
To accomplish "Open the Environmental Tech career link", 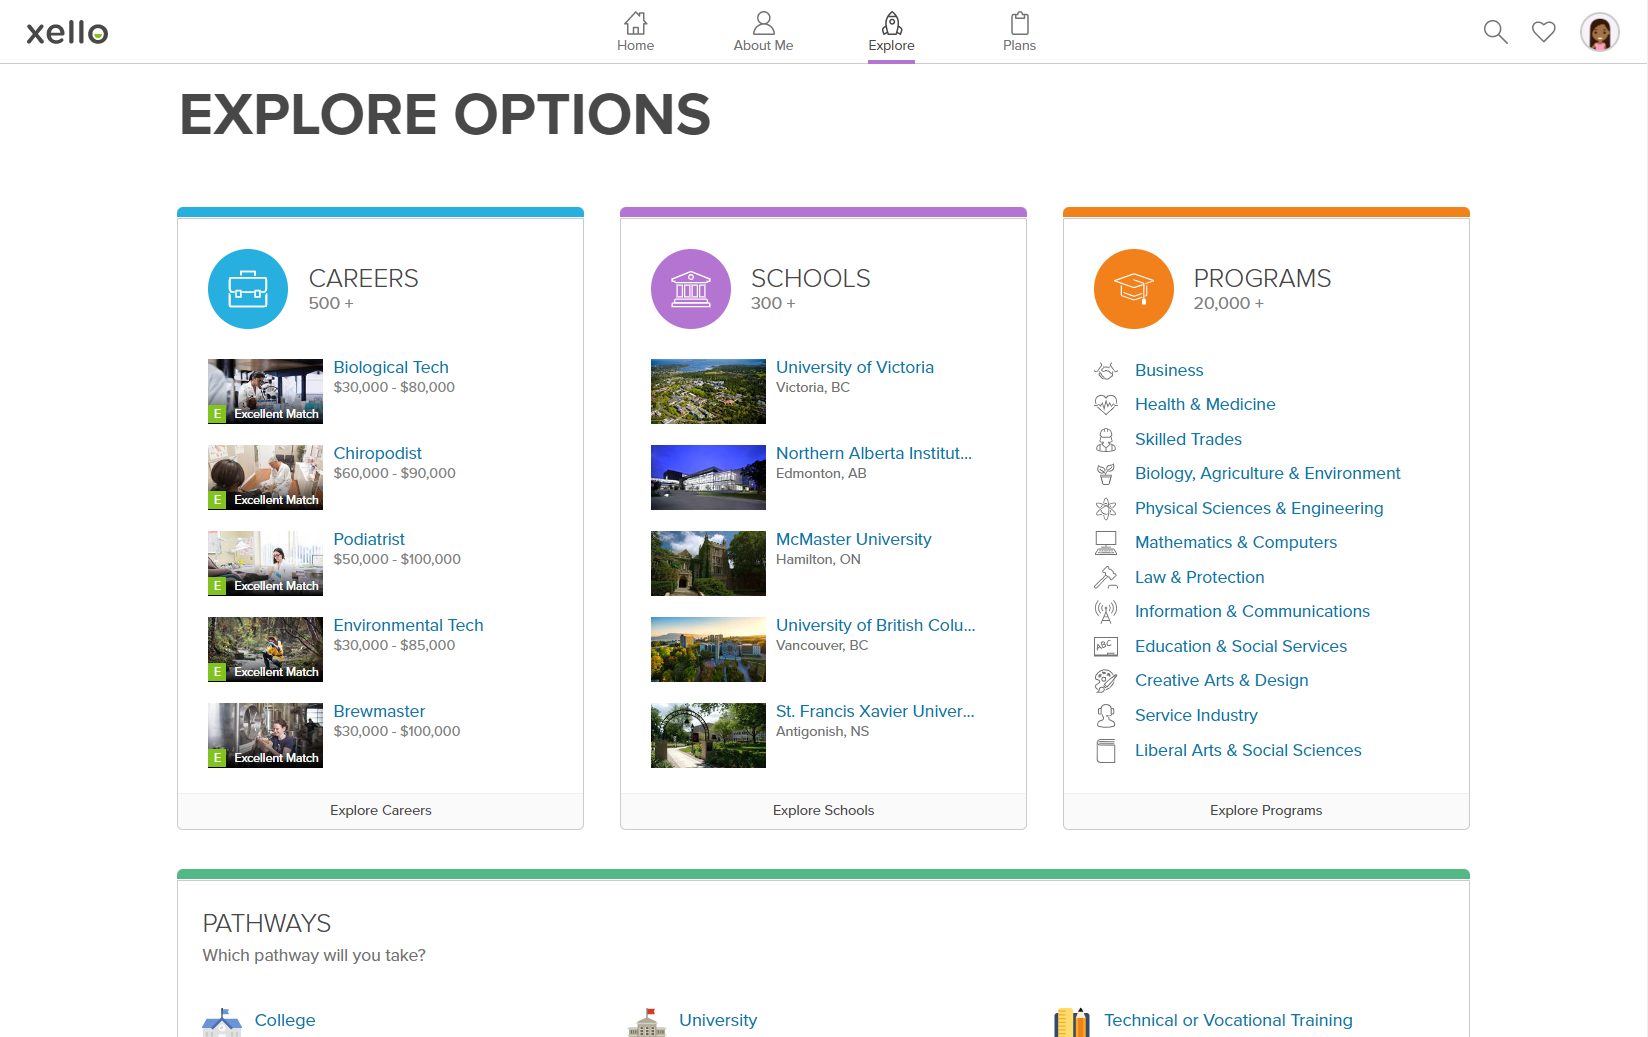I will [x=408, y=625].
